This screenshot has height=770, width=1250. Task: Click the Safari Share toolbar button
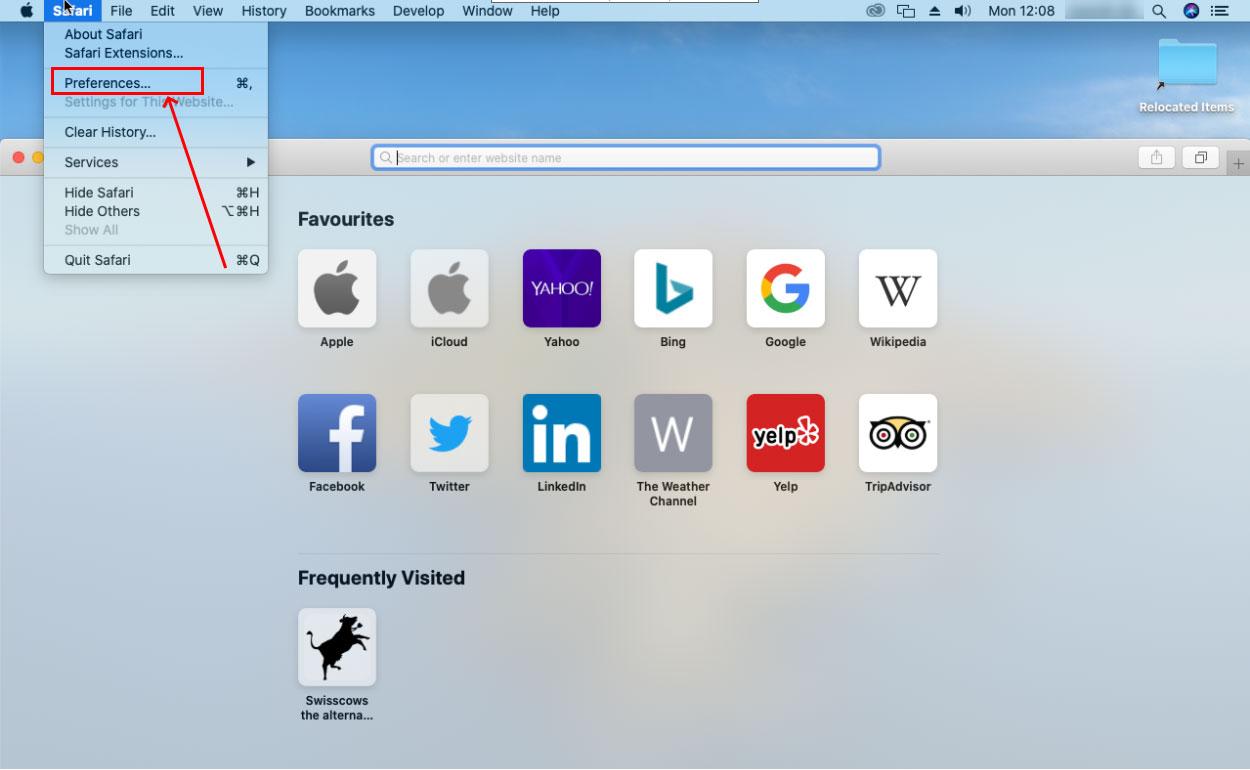click(1156, 157)
